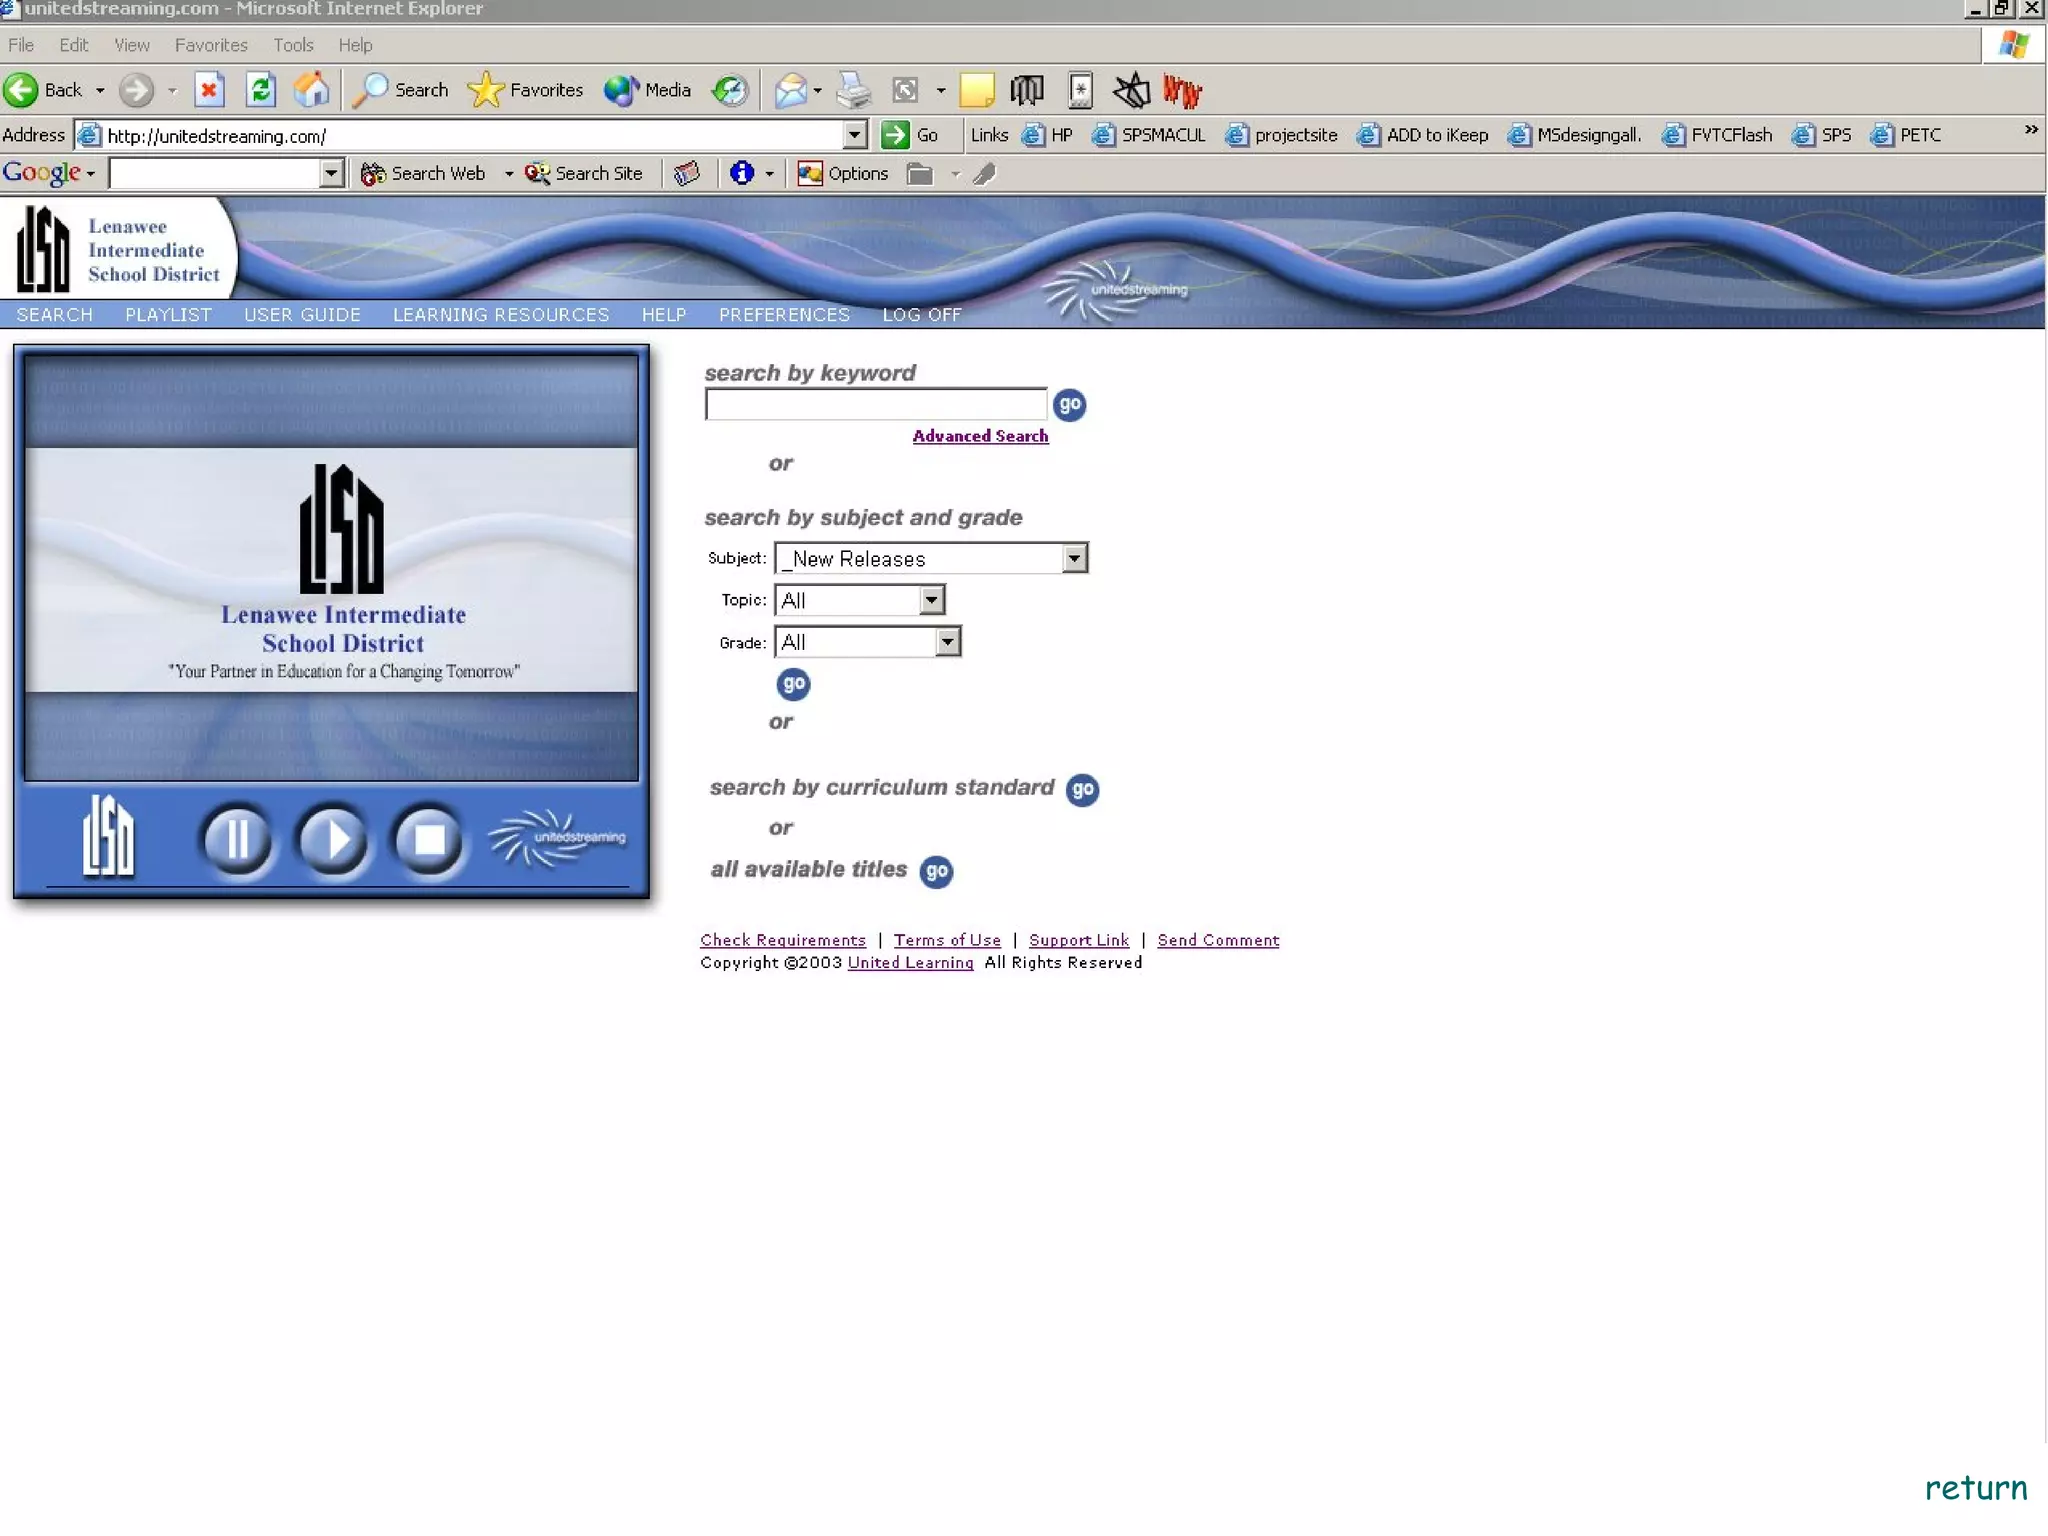Viewport: 2048px width, 1536px height.
Task: Open the Check Requirements link
Action: point(782,940)
